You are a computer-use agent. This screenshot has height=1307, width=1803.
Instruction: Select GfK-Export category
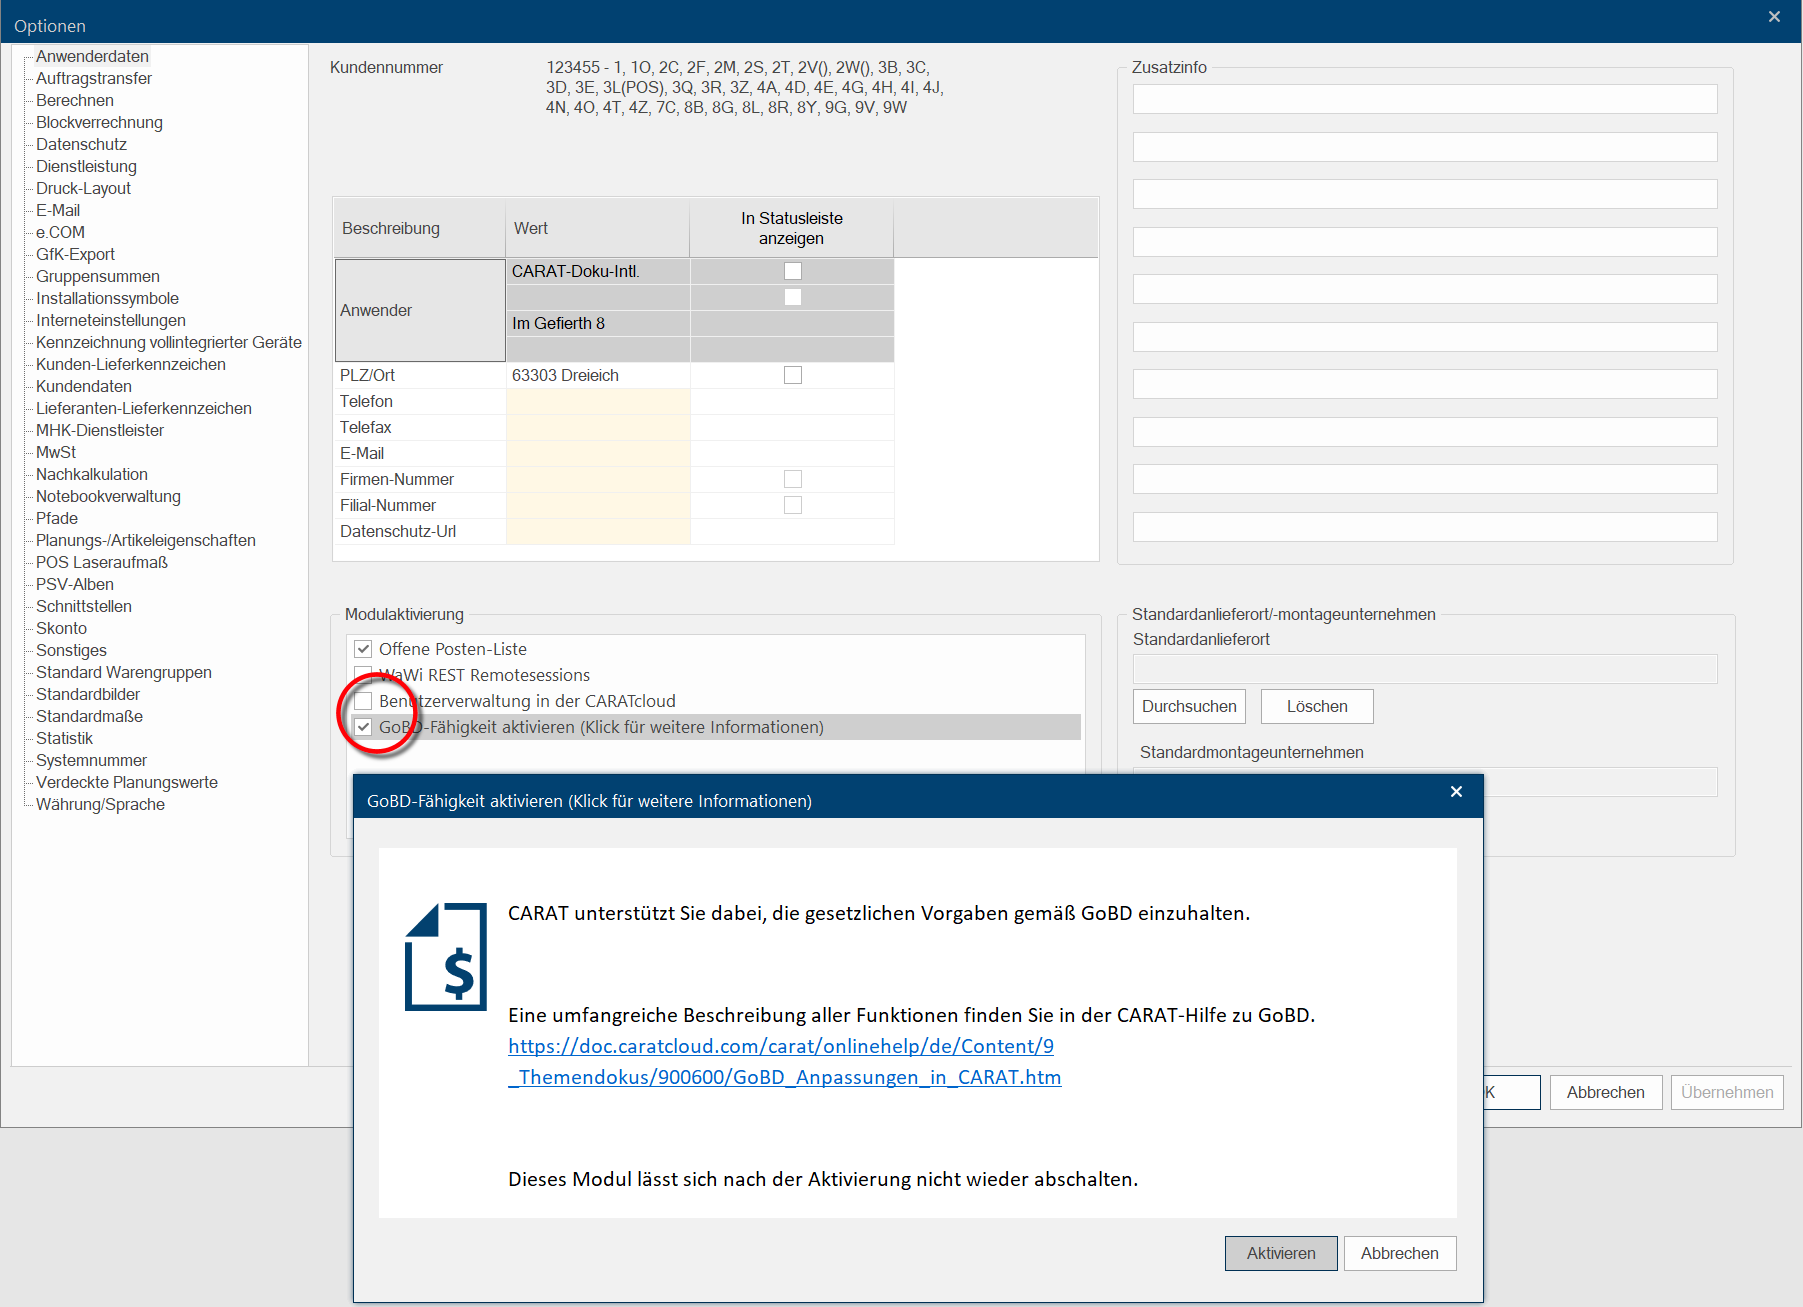point(75,254)
